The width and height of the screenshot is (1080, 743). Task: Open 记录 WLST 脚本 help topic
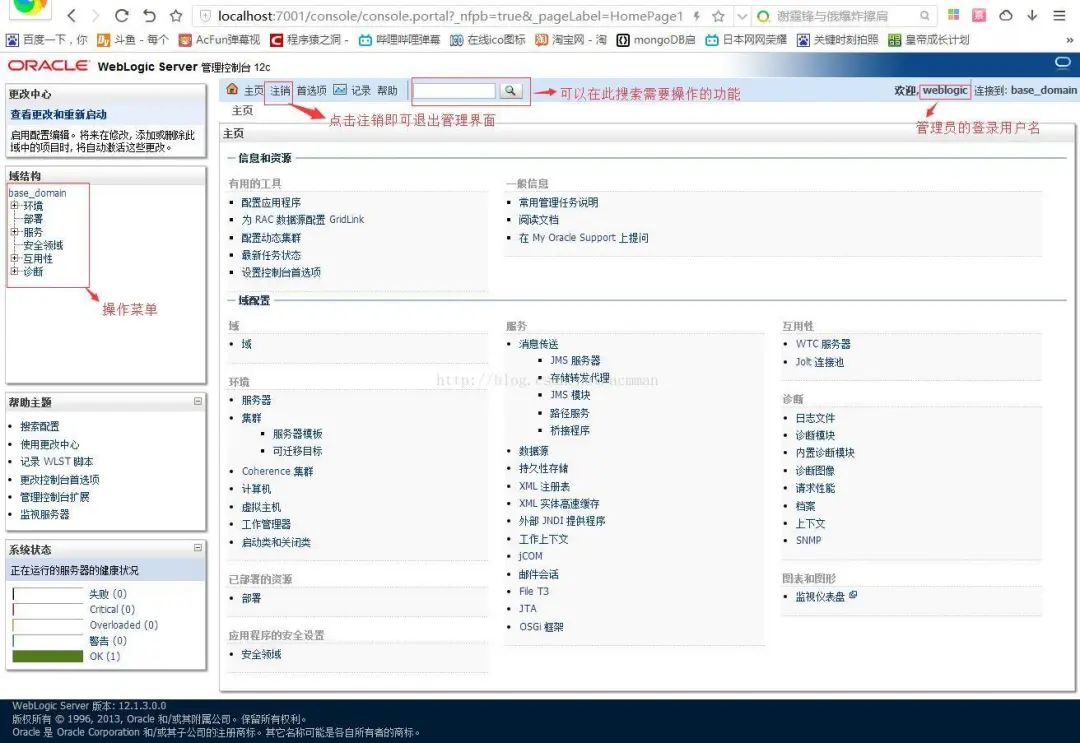[x=56, y=462]
